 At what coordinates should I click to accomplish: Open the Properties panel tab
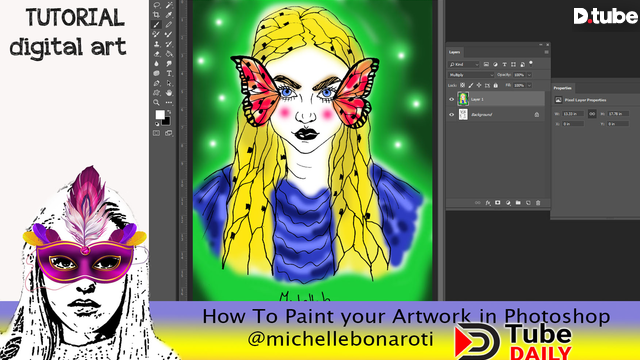(x=562, y=88)
